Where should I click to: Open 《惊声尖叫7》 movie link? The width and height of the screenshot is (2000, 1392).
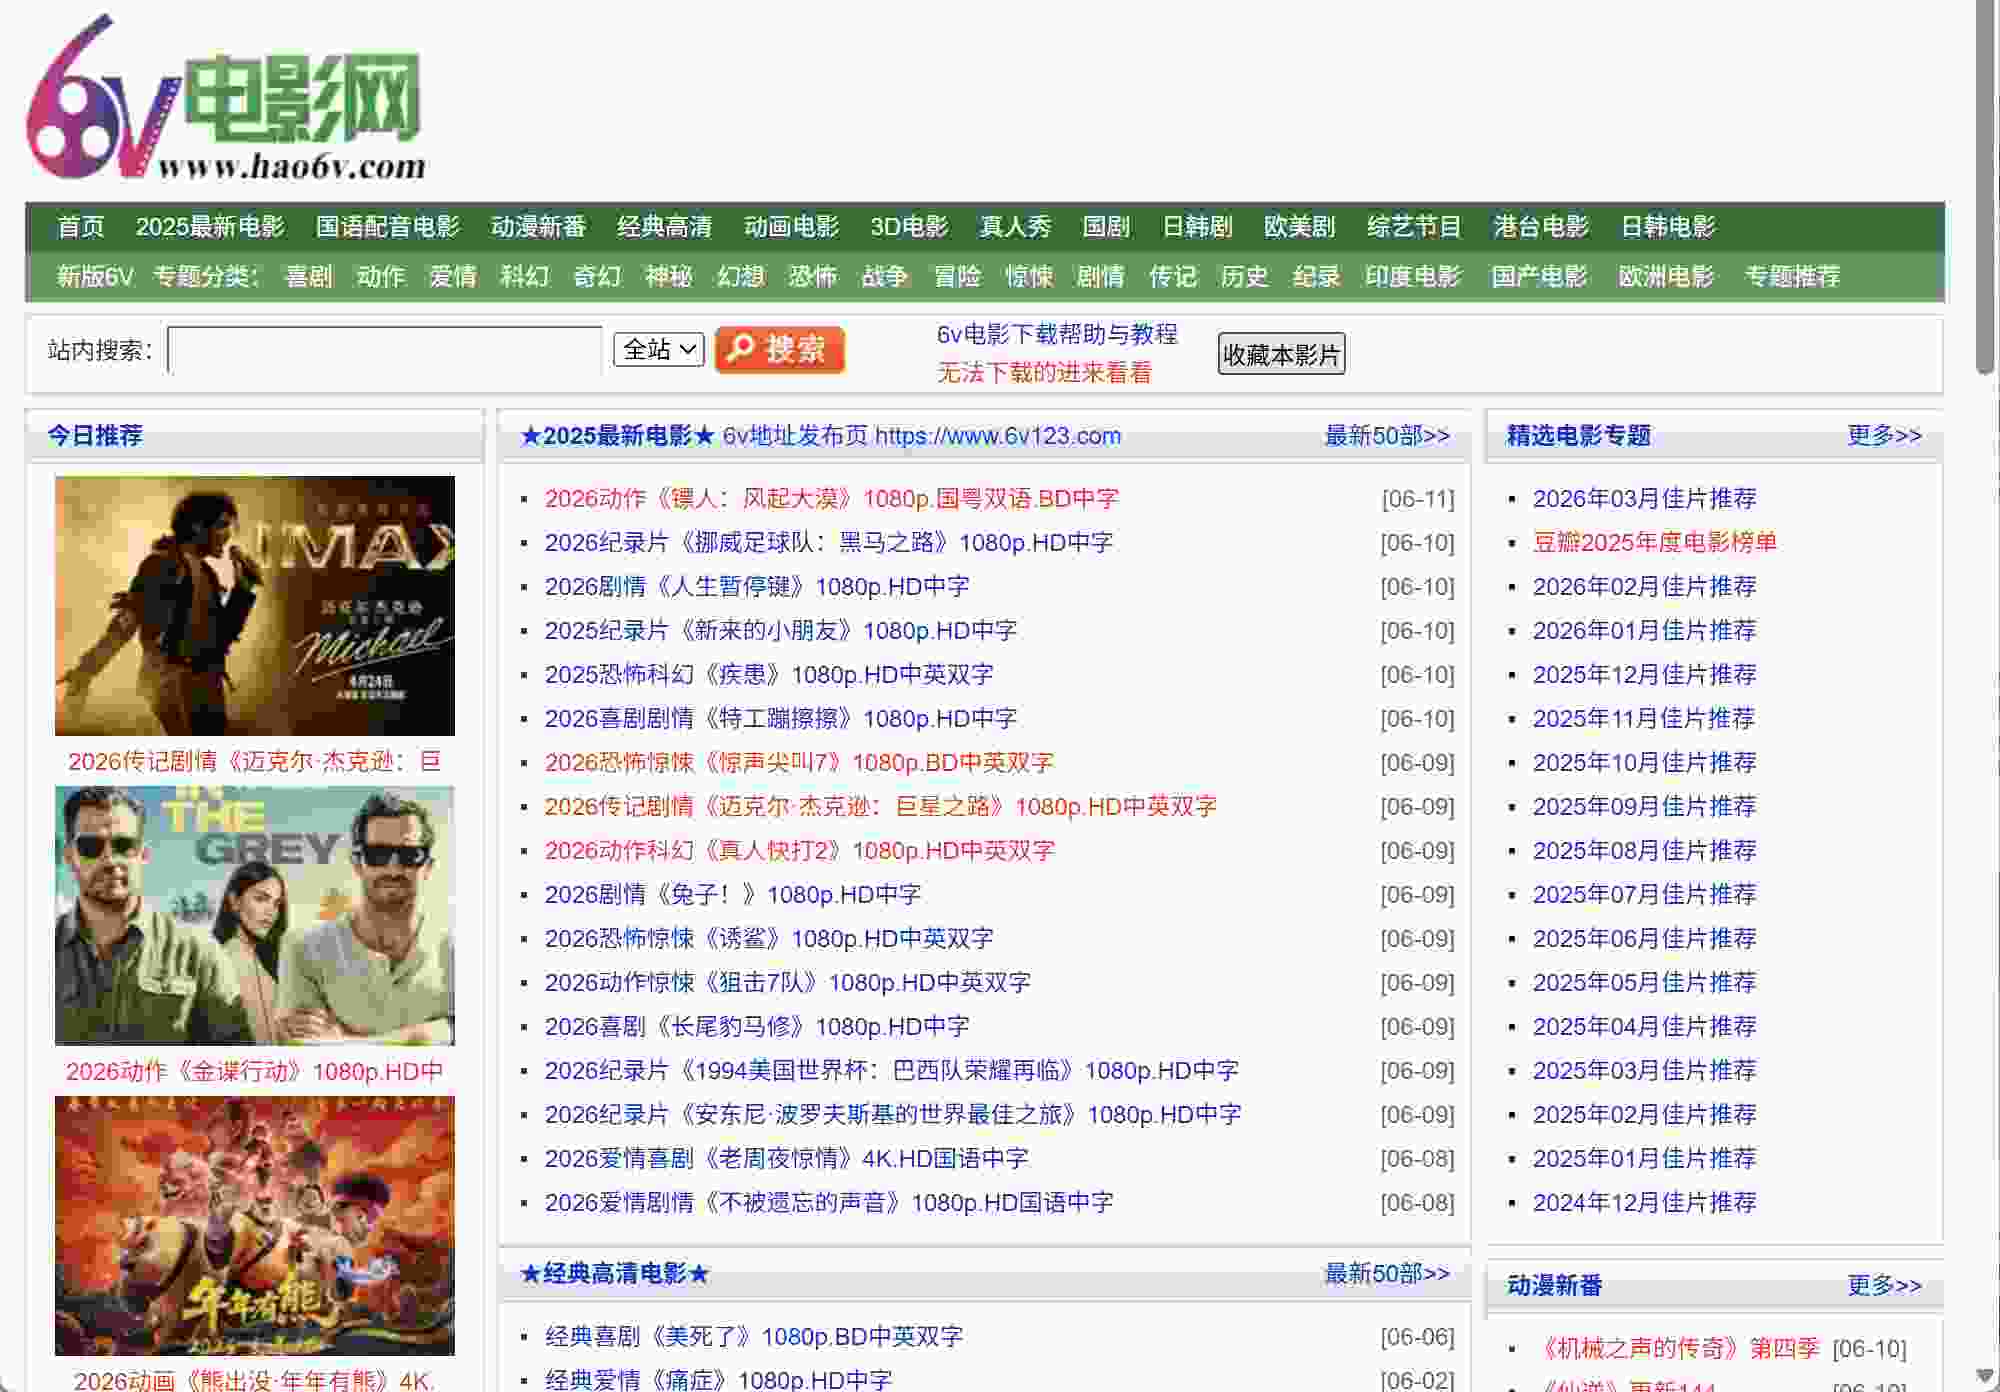click(x=799, y=762)
